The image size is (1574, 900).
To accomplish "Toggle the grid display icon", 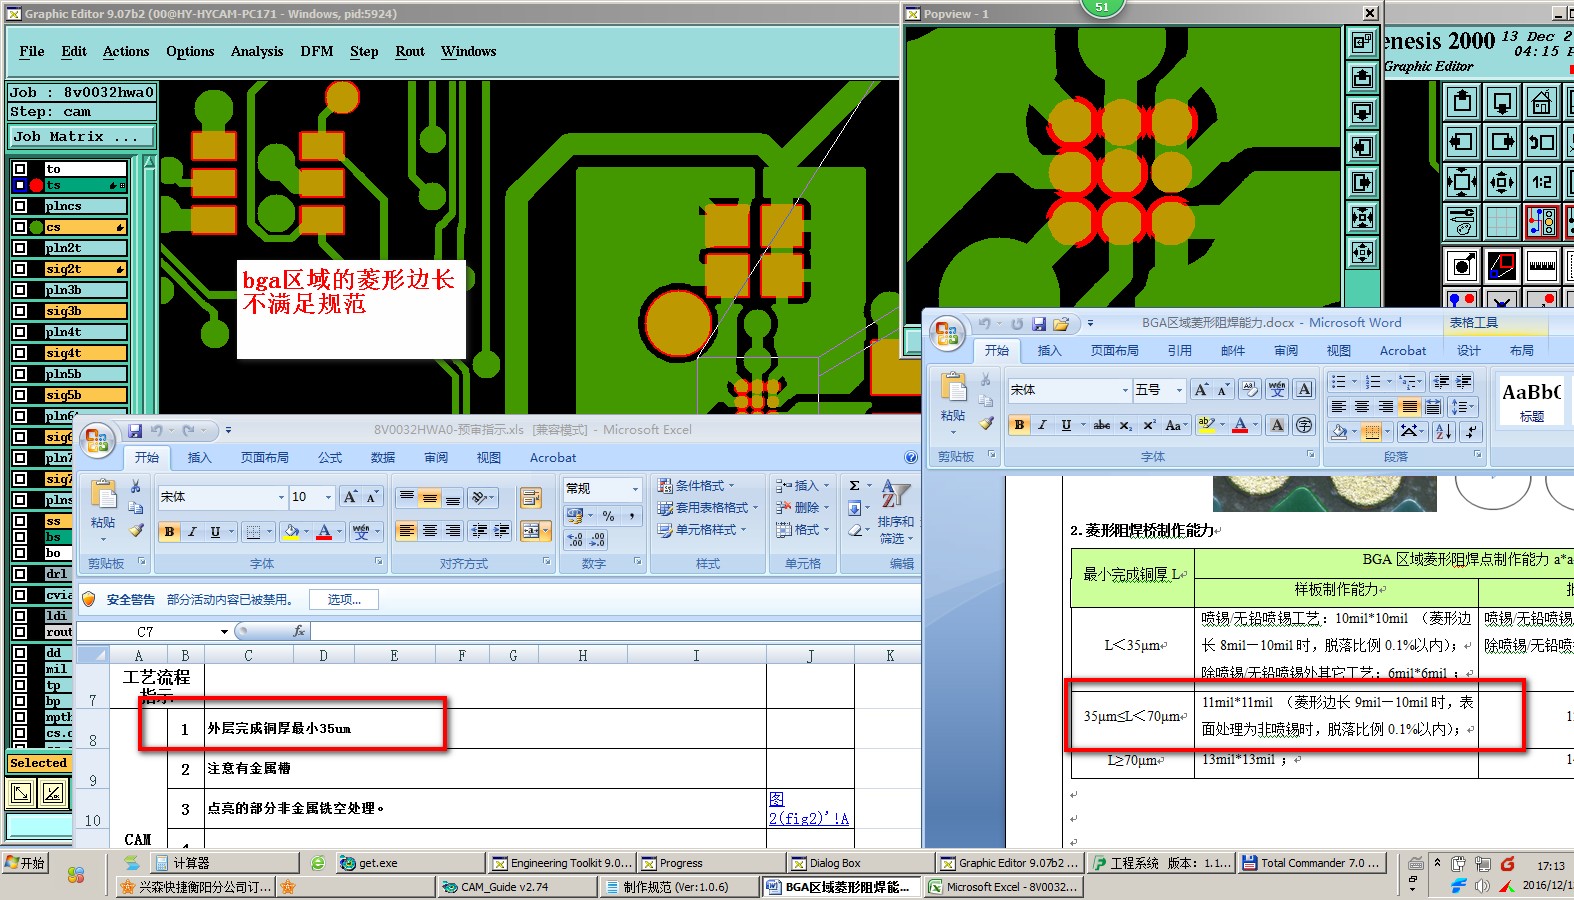I will point(1501,222).
